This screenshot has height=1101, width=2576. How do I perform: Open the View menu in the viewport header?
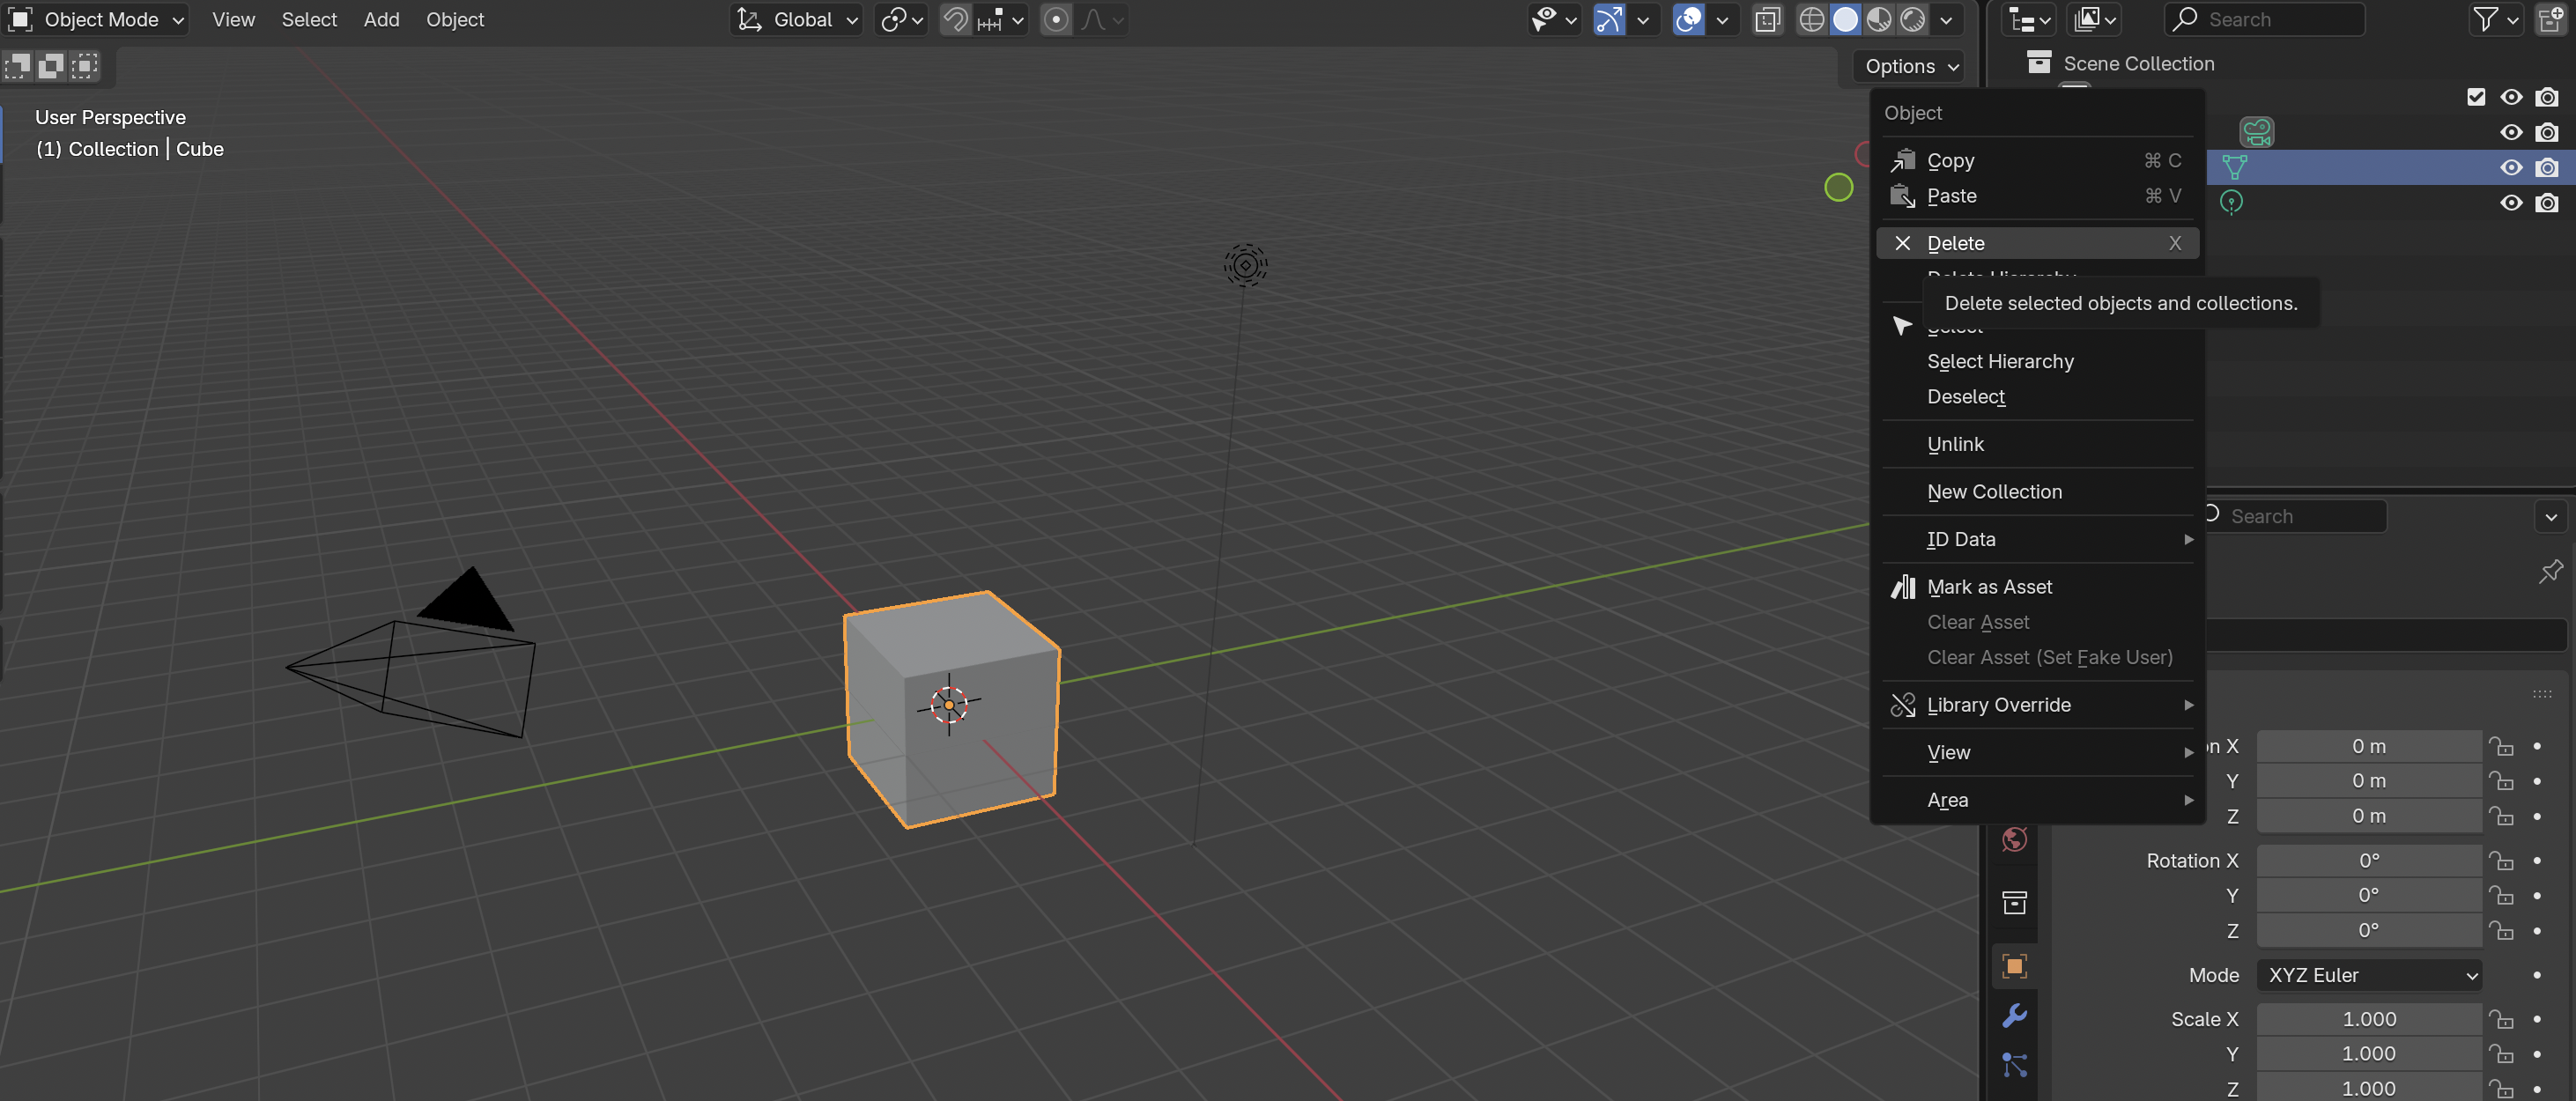click(233, 19)
